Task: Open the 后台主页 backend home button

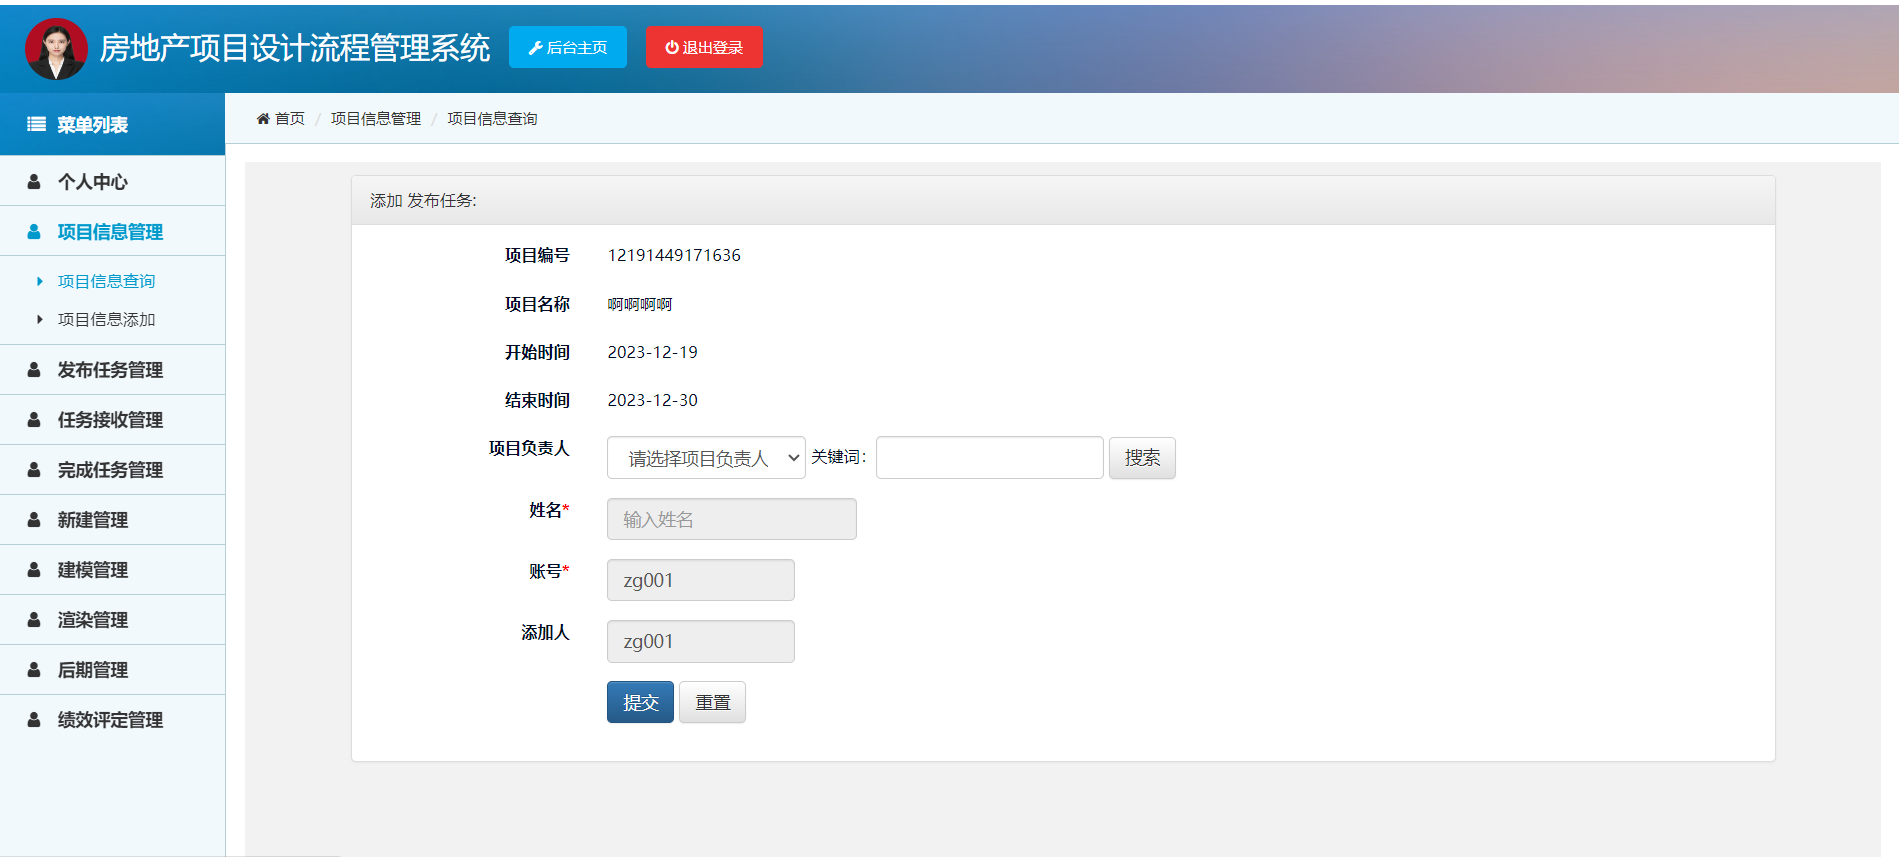Action: (x=568, y=47)
